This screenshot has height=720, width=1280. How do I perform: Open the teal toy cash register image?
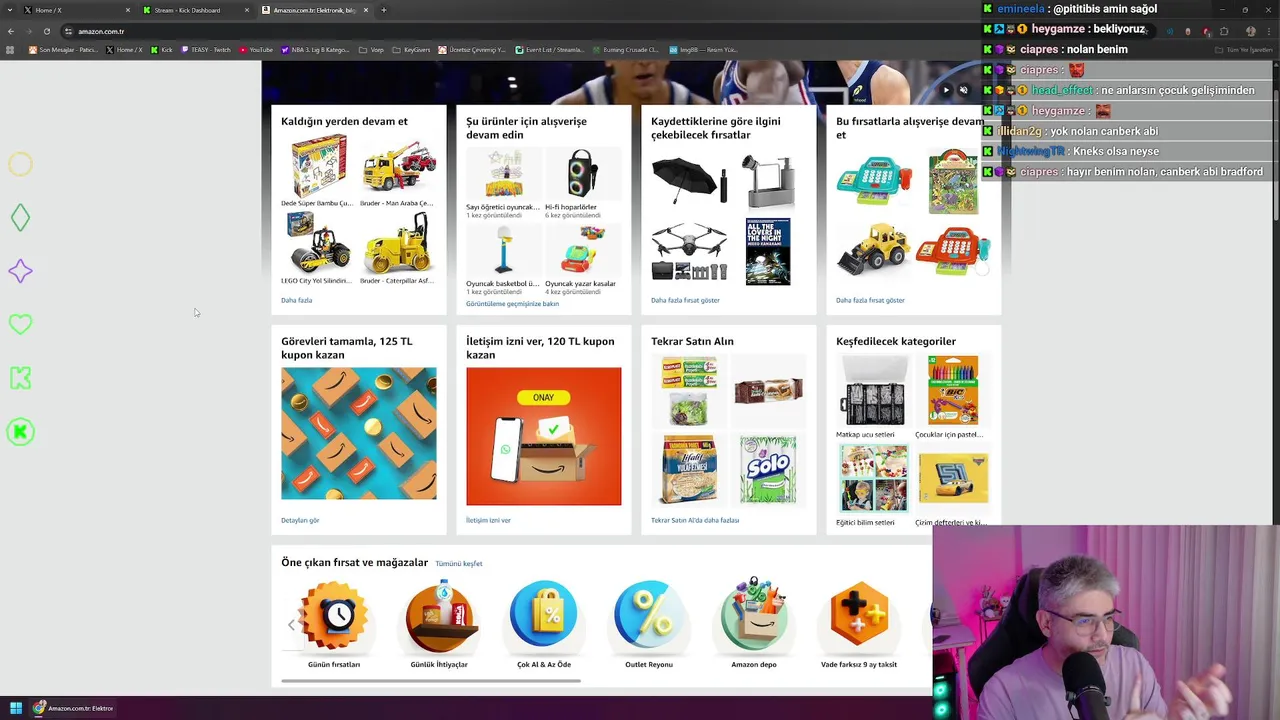874,180
